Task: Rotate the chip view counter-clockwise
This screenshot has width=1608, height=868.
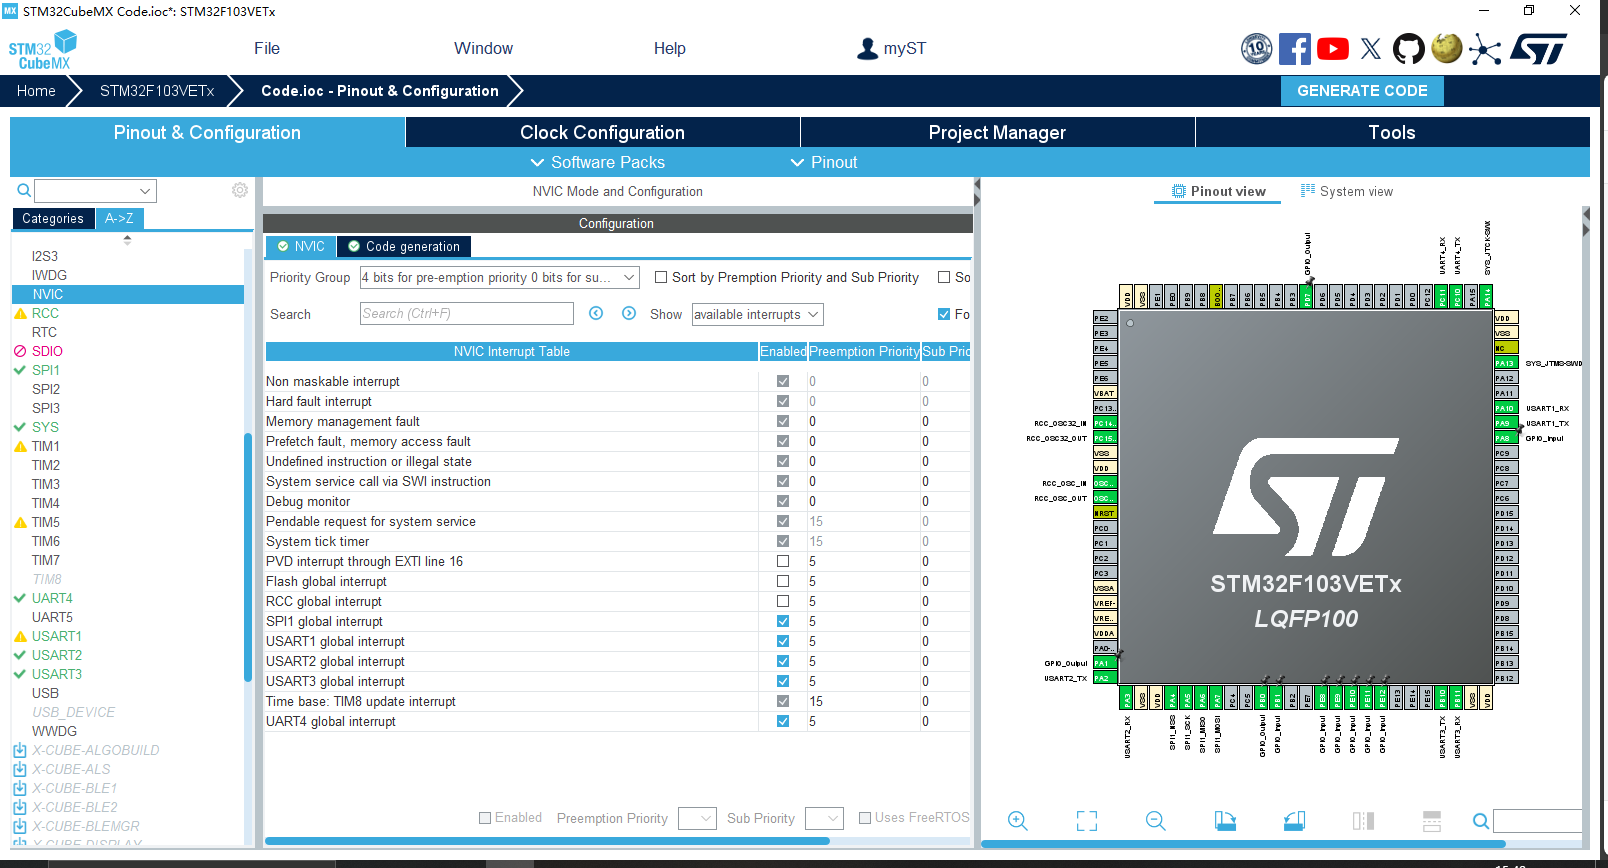Action: [x=1294, y=821]
